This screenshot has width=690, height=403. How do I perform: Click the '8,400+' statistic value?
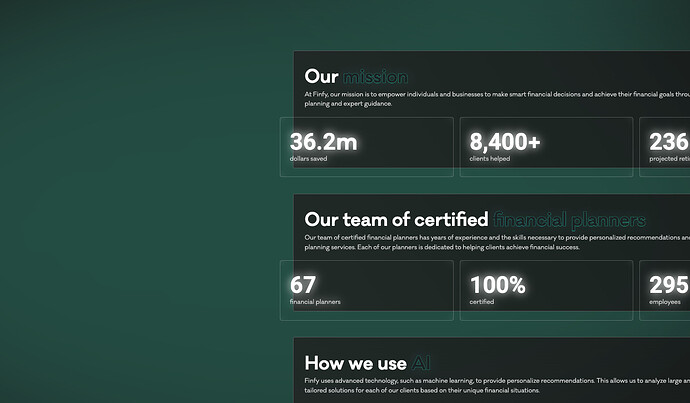tap(505, 142)
